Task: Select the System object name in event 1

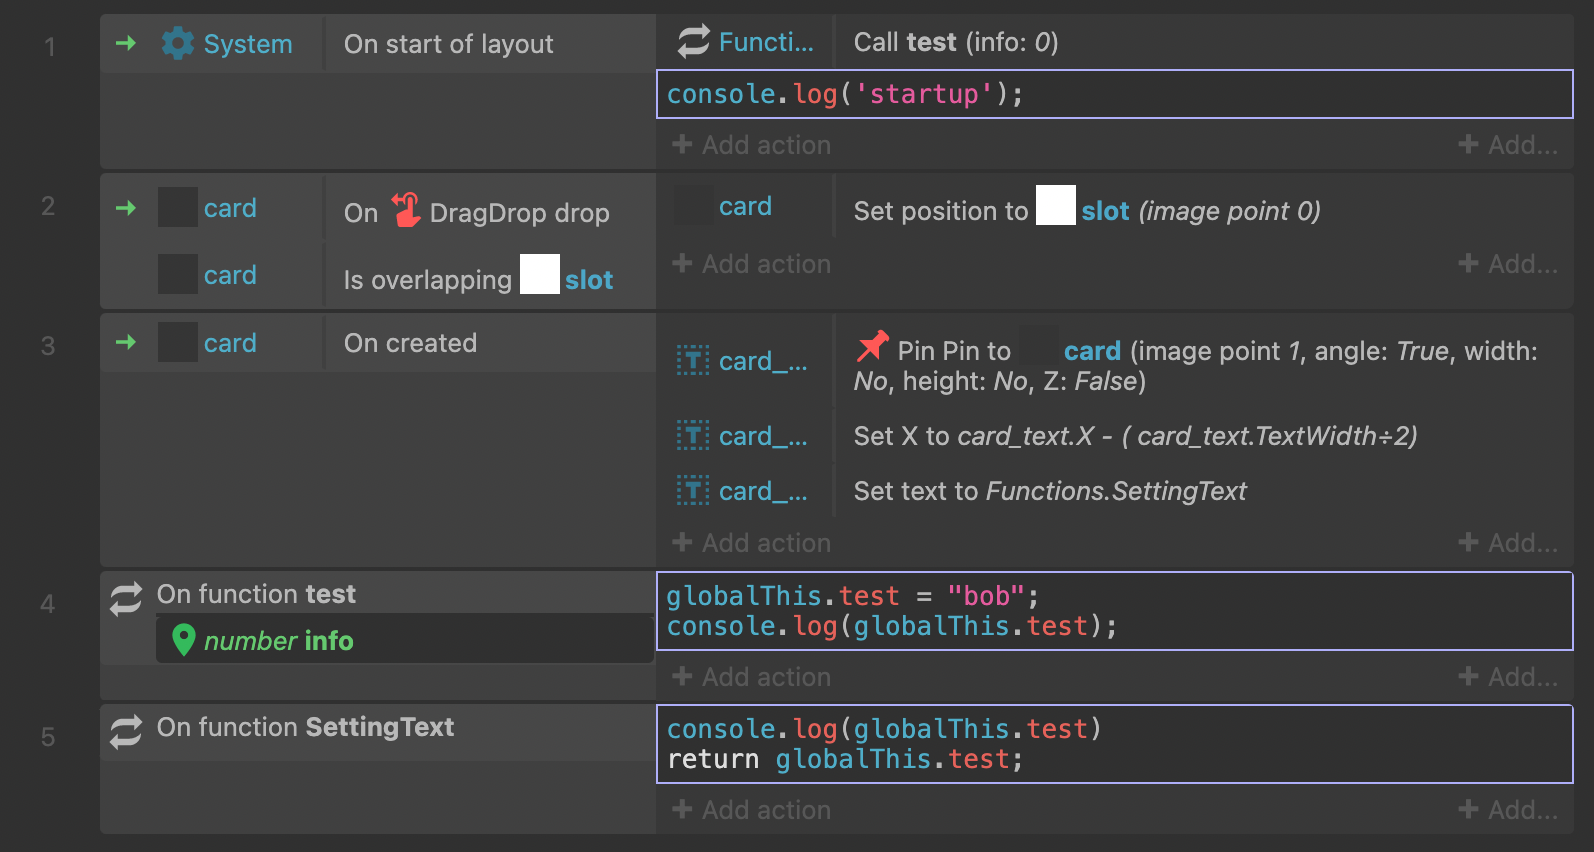Action: click(x=248, y=44)
